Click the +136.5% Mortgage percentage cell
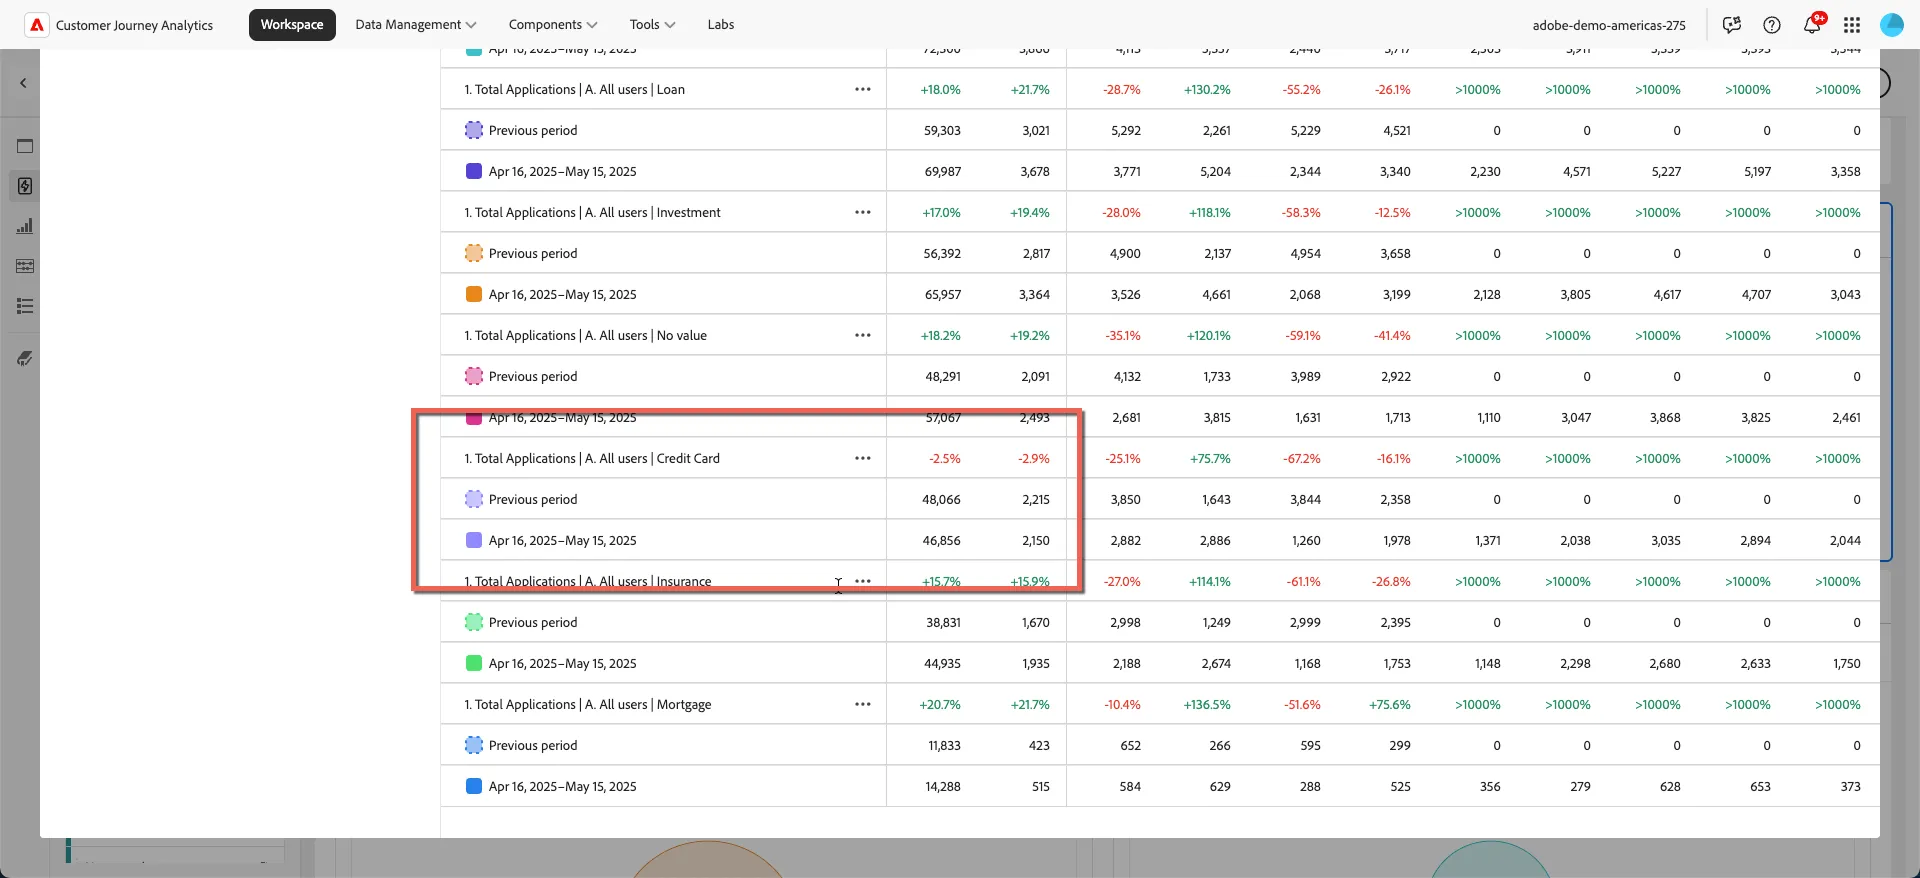 tap(1207, 704)
